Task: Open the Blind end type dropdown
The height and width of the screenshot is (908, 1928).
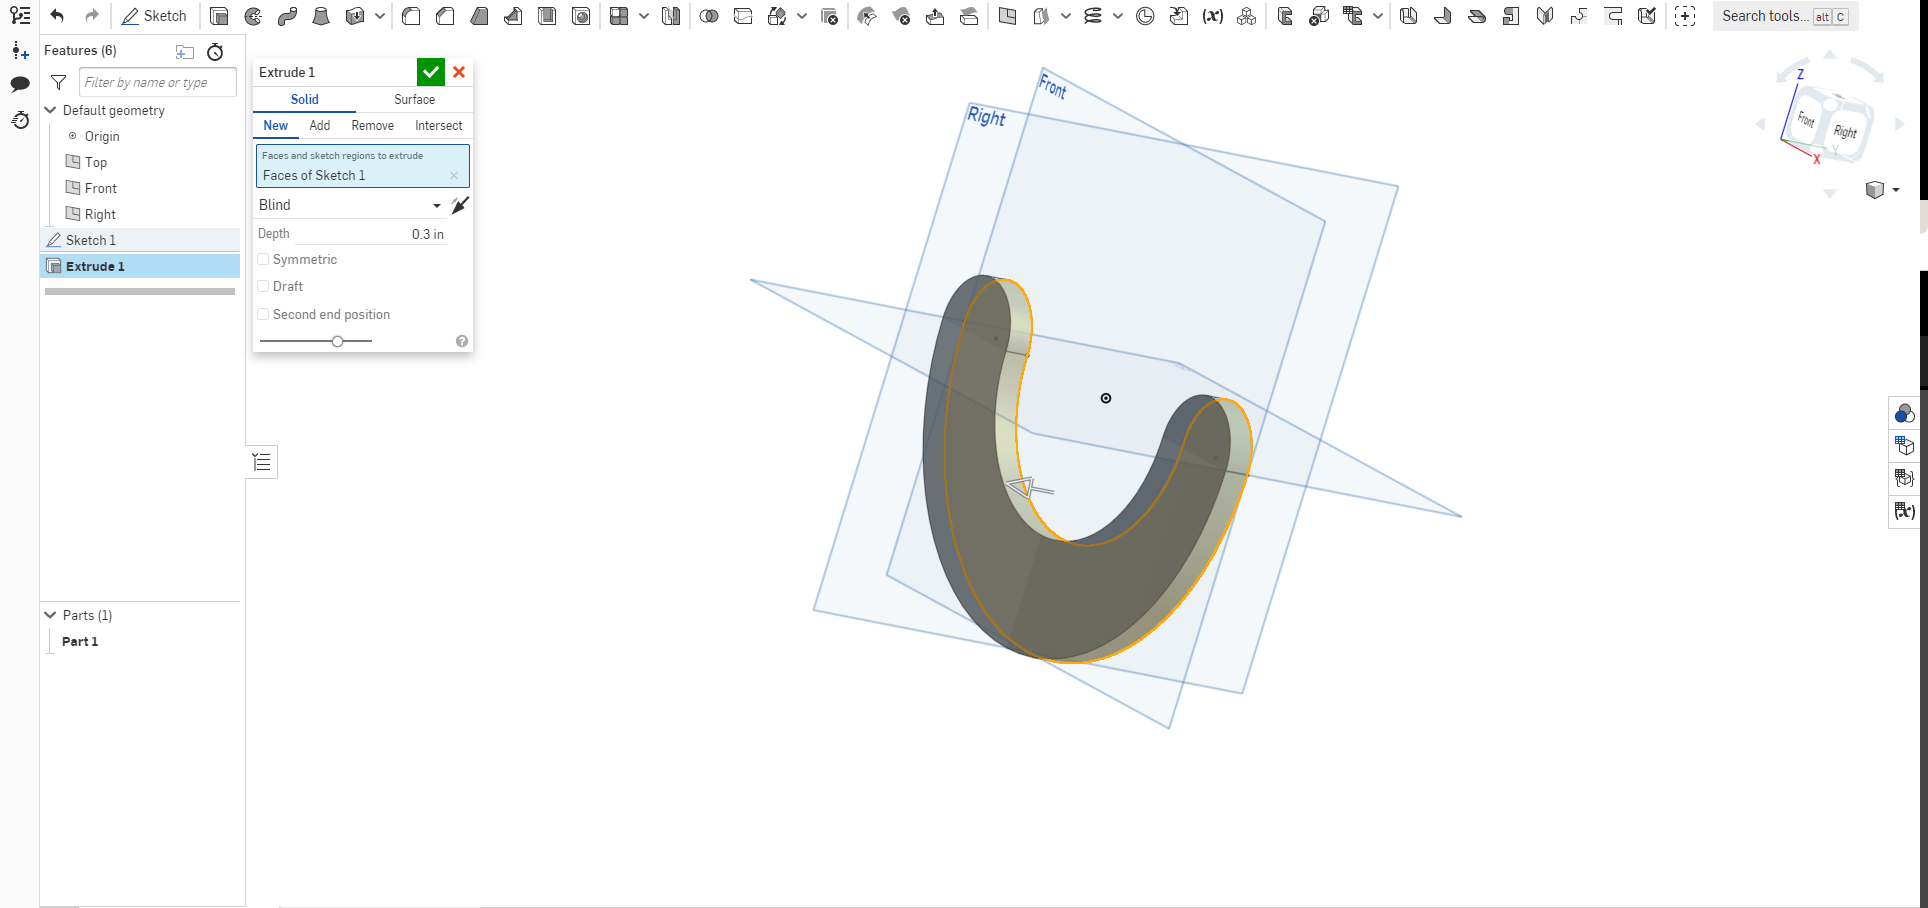Action: coord(349,205)
